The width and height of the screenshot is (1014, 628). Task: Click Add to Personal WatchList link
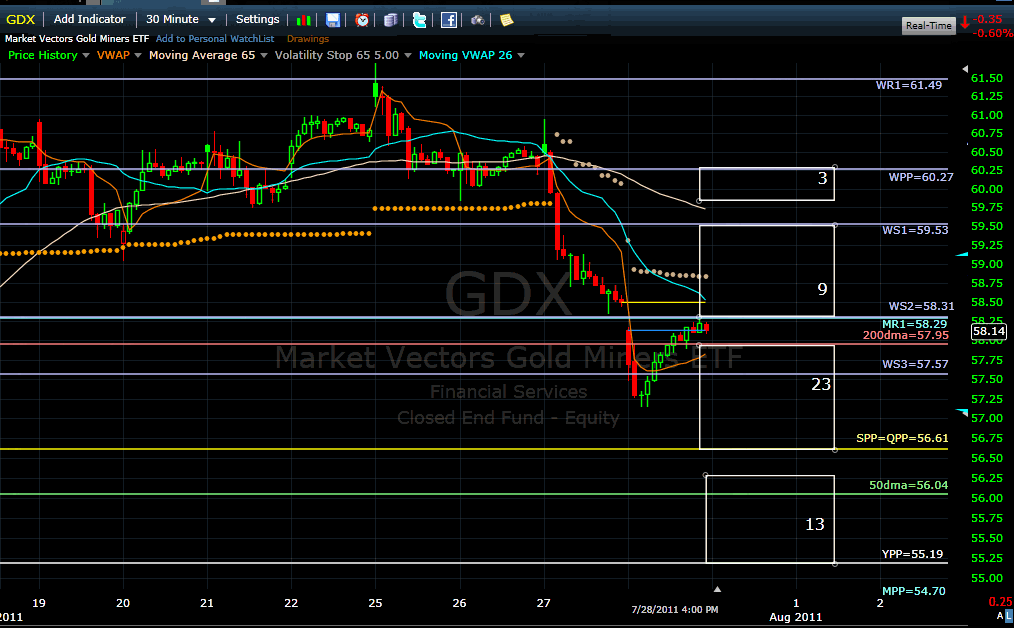(215, 39)
